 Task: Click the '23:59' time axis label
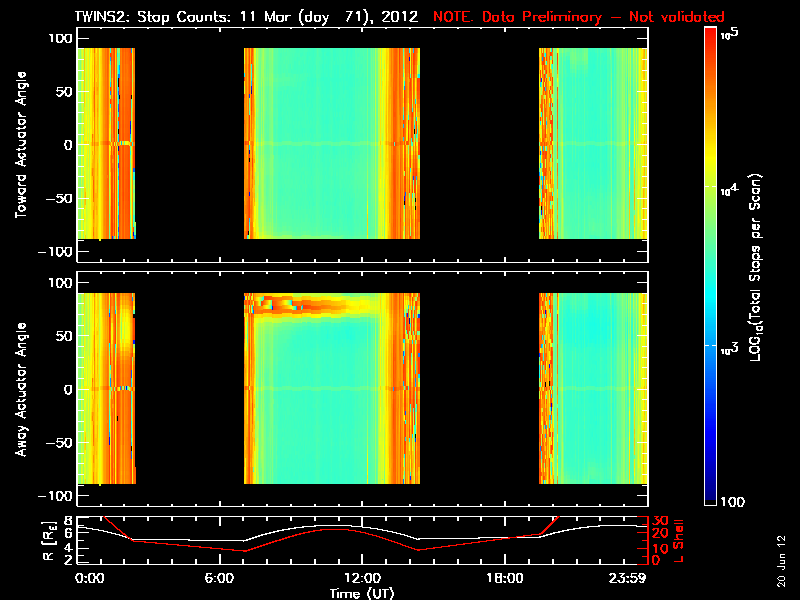[x=628, y=579]
